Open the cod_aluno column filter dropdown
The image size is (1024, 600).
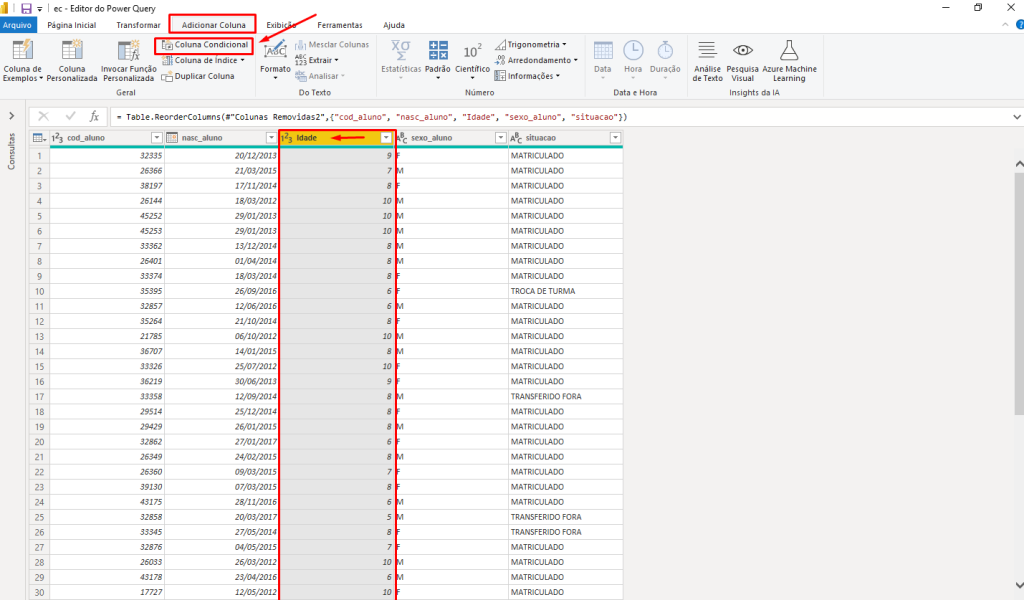(156, 138)
